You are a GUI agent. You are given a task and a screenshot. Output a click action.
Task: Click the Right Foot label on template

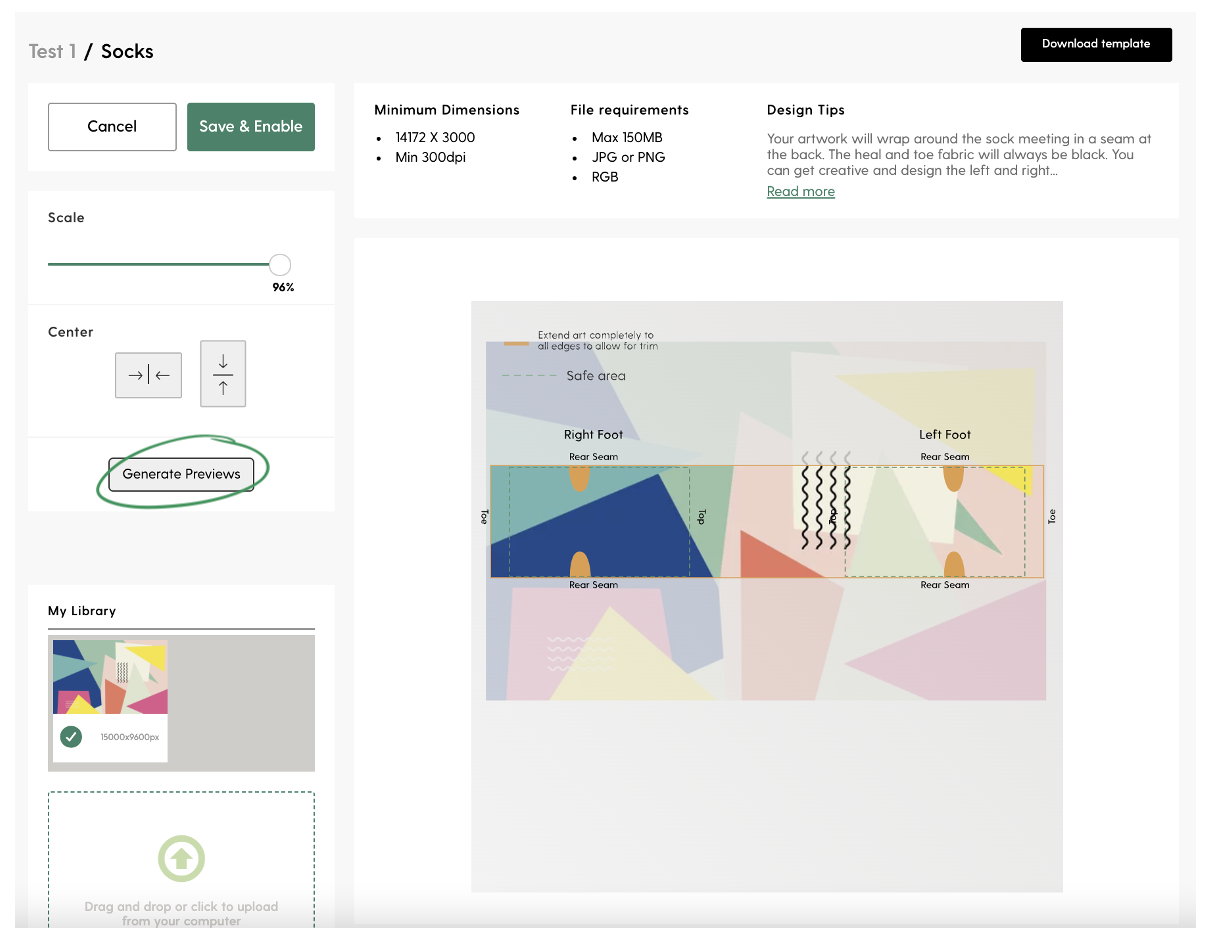(593, 435)
